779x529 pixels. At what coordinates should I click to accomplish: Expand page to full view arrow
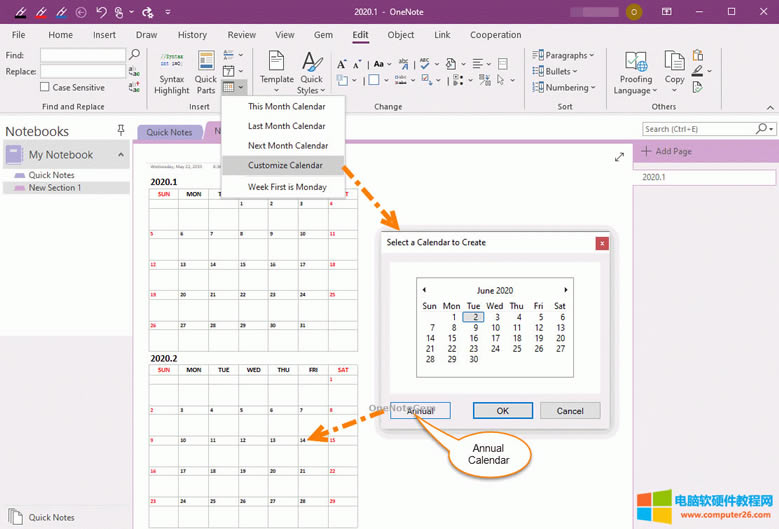point(620,156)
